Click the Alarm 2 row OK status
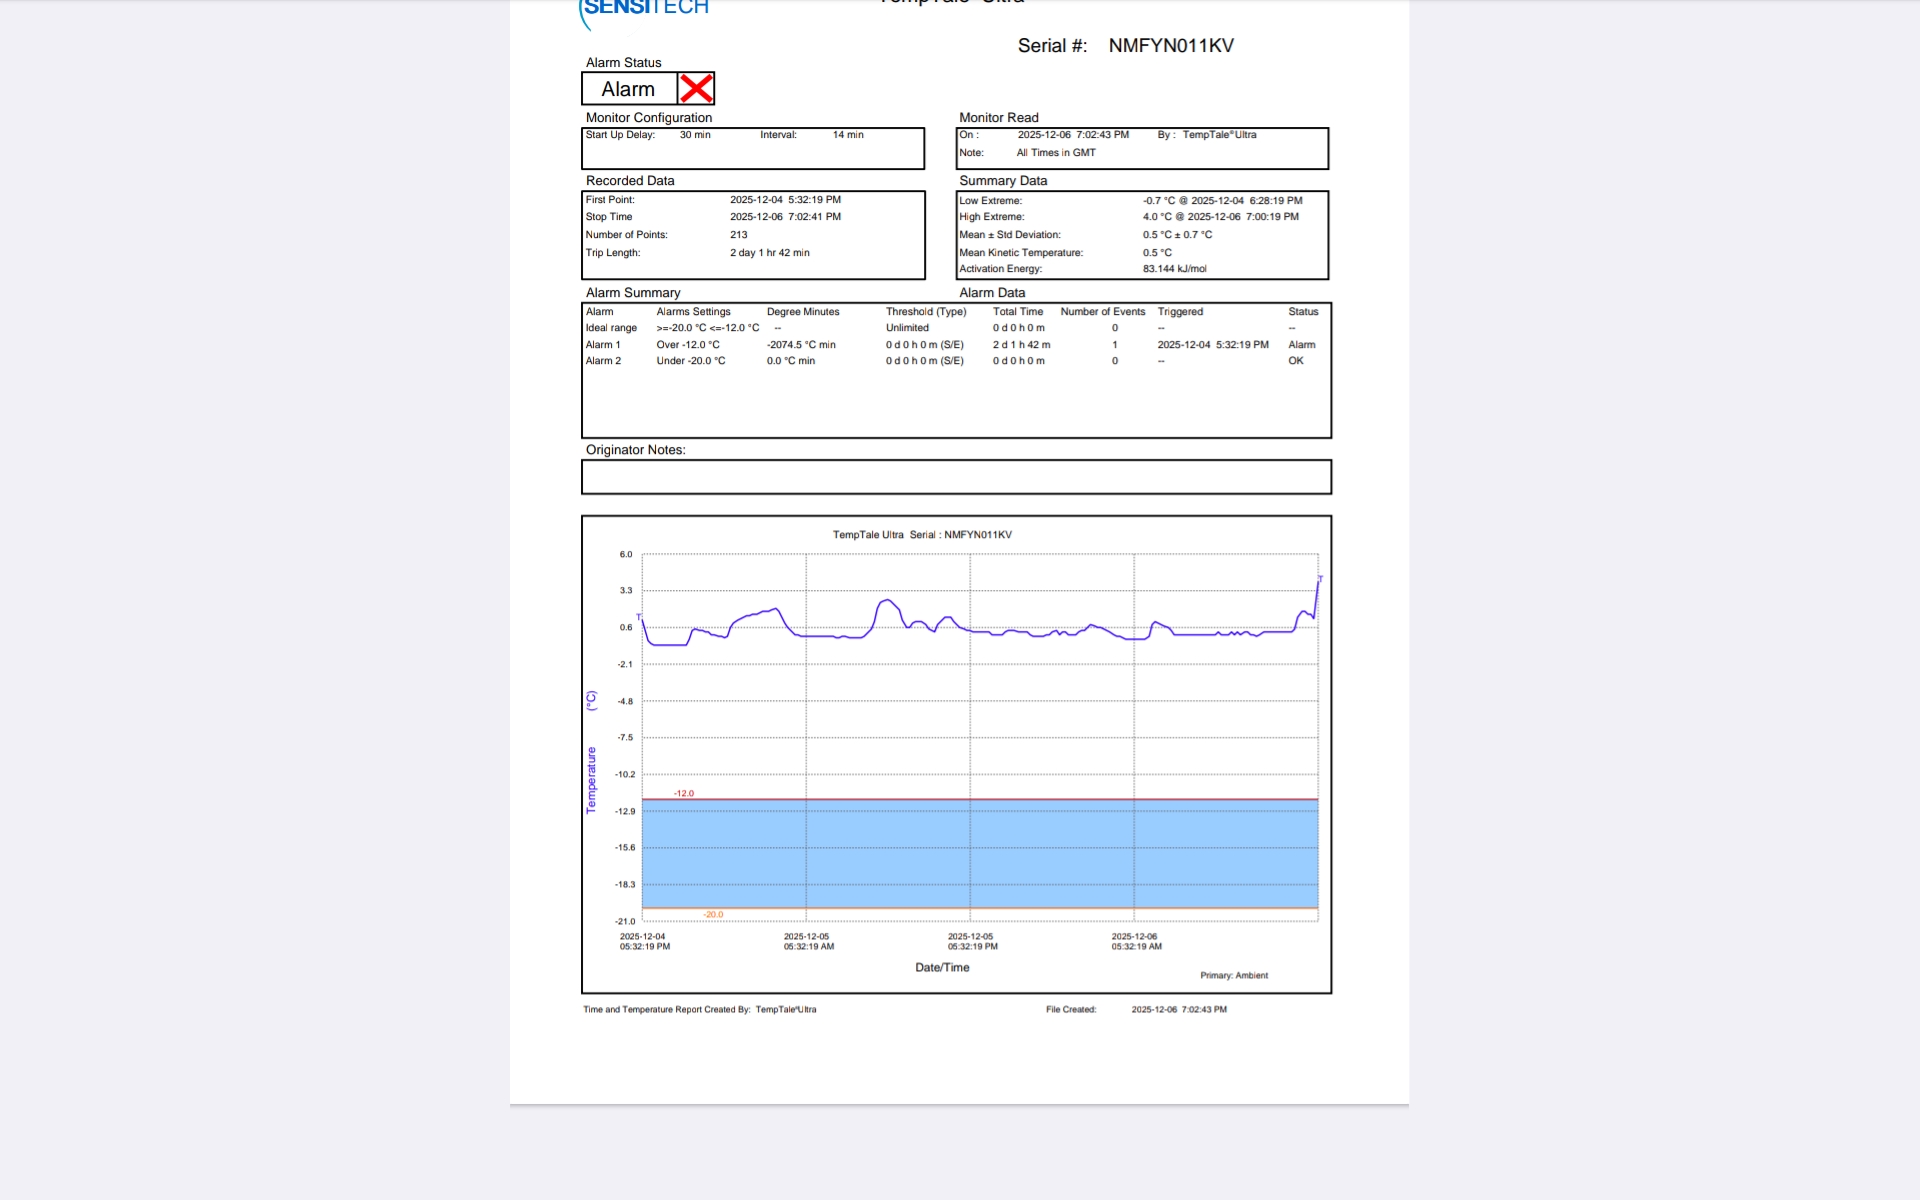The image size is (1920, 1200). coord(1295,361)
